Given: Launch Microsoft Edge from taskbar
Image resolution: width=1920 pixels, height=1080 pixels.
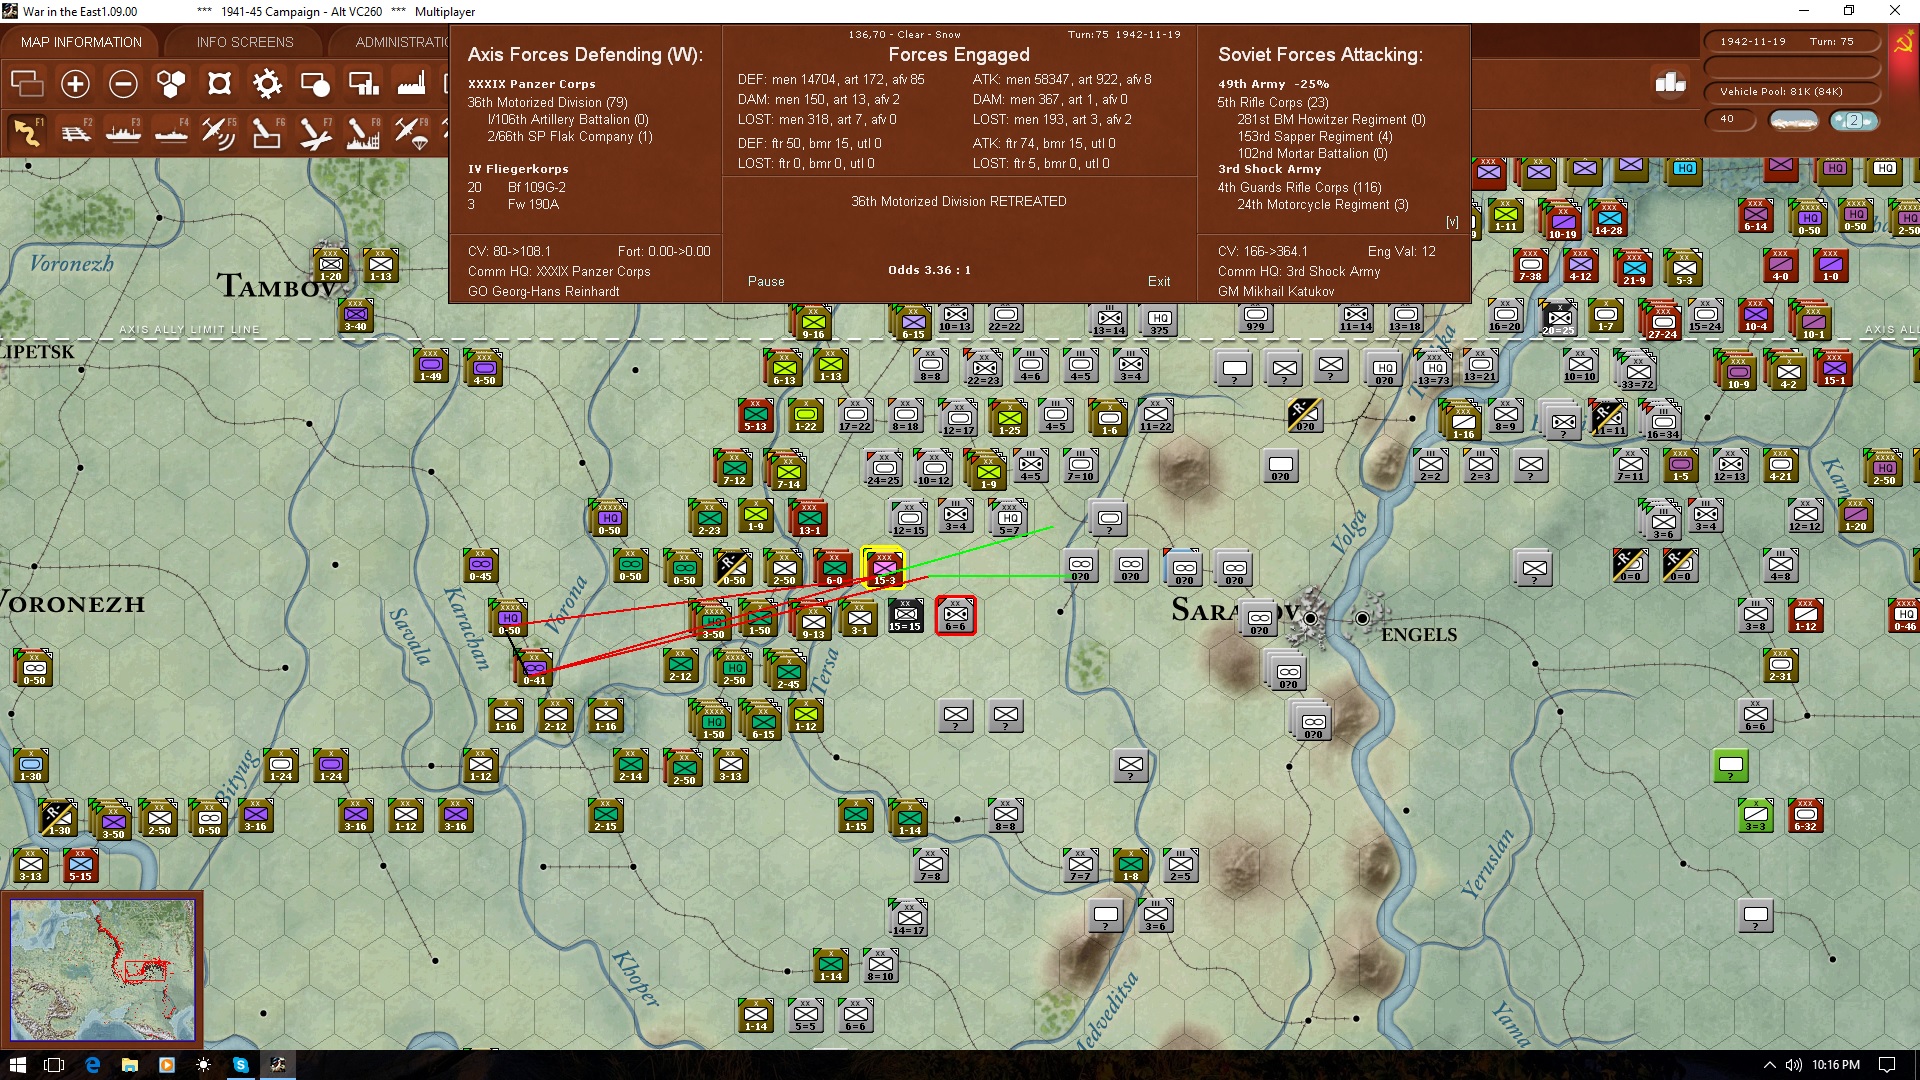Looking at the screenshot, I should (x=92, y=1065).
